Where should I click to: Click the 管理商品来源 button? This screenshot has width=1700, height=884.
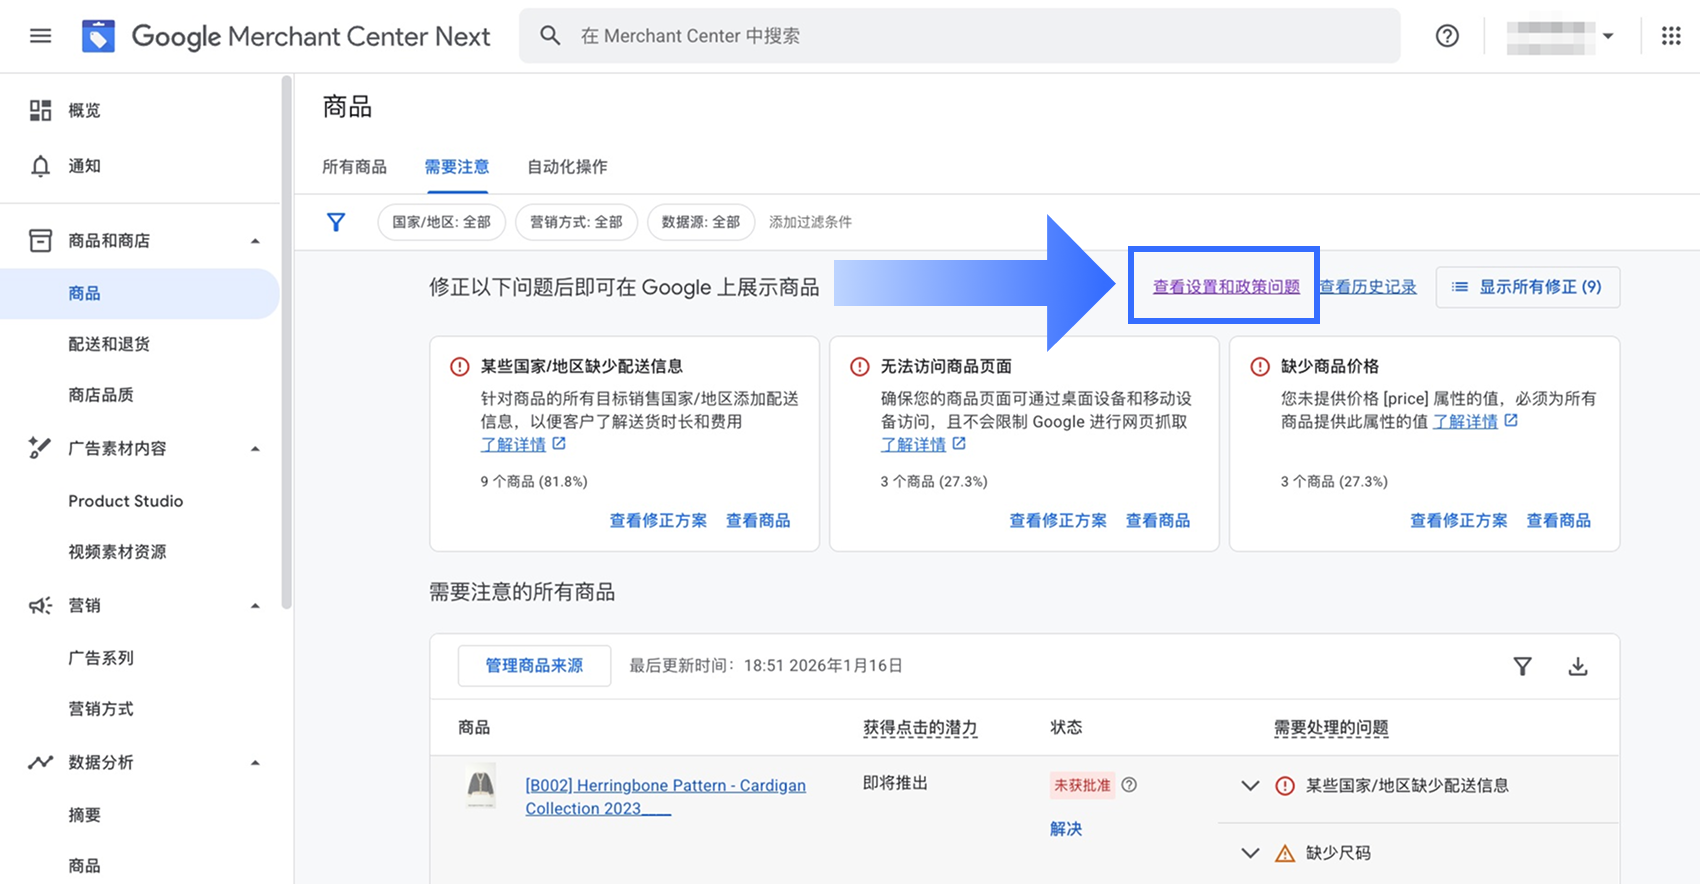point(534,666)
